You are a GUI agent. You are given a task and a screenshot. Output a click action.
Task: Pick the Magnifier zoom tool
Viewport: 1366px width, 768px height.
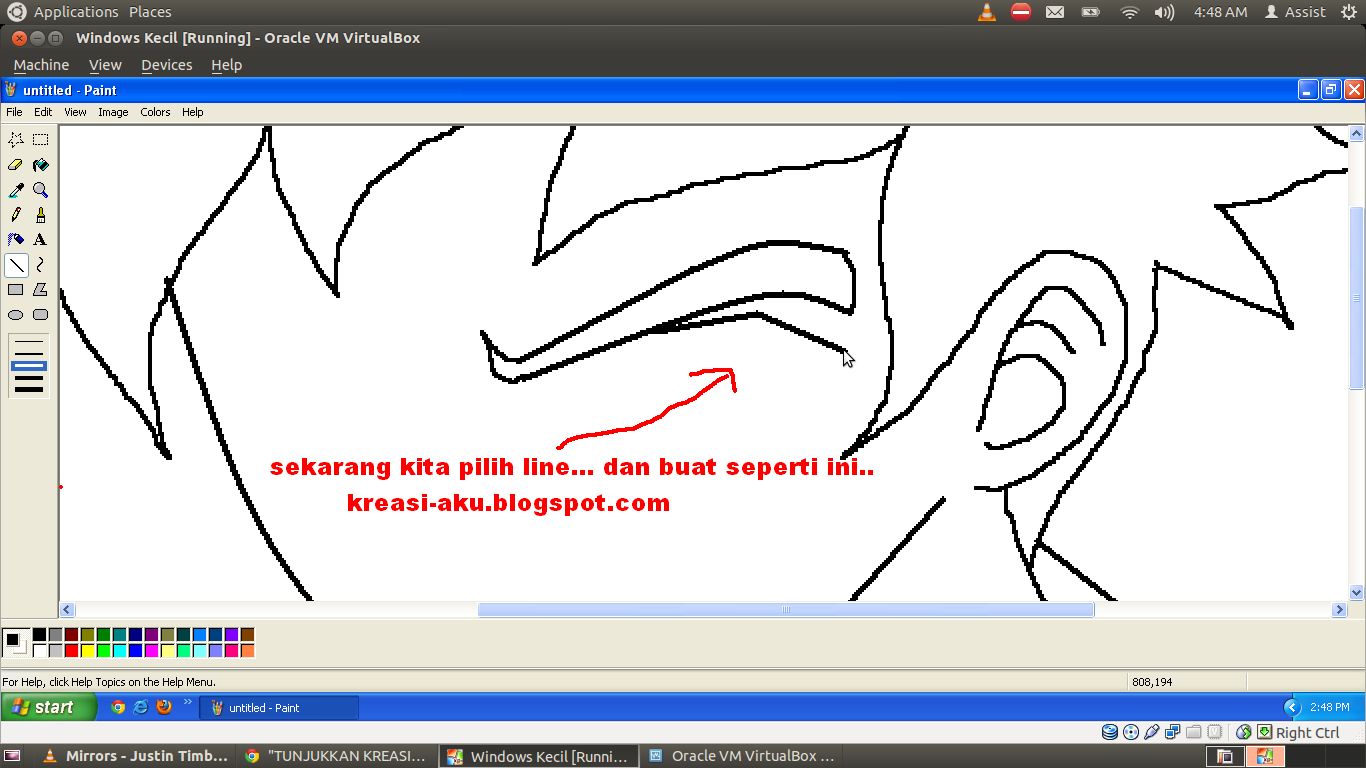pos(40,190)
